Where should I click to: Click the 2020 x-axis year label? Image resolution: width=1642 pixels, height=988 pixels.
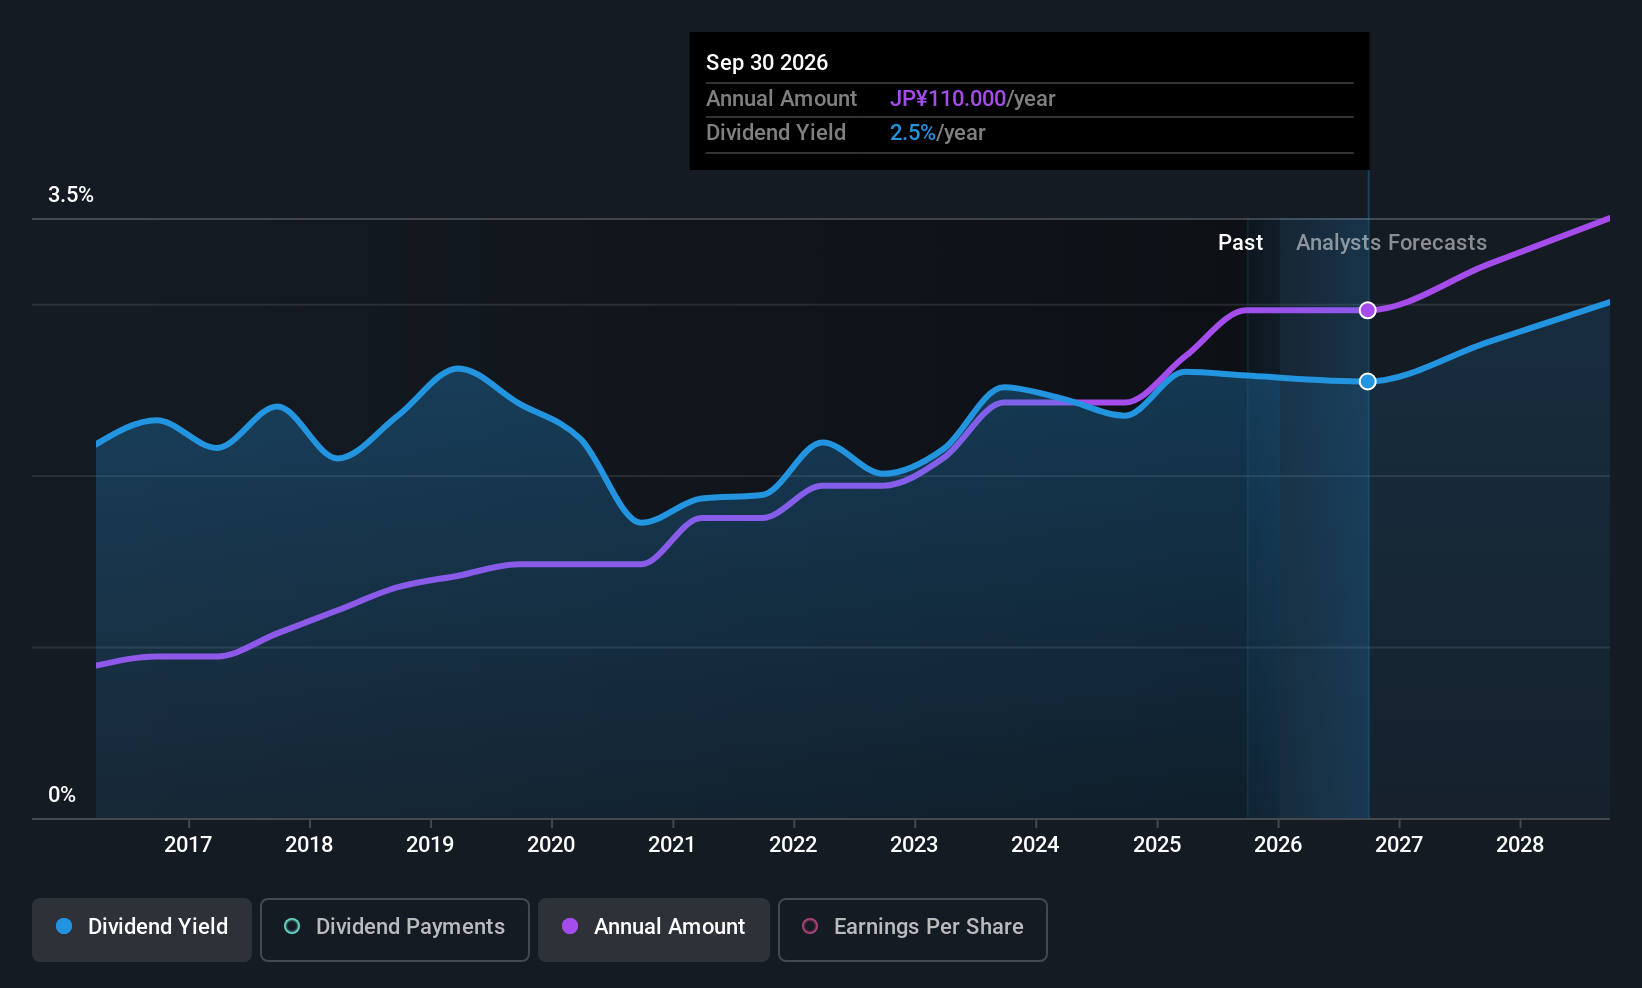tap(551, 845)
